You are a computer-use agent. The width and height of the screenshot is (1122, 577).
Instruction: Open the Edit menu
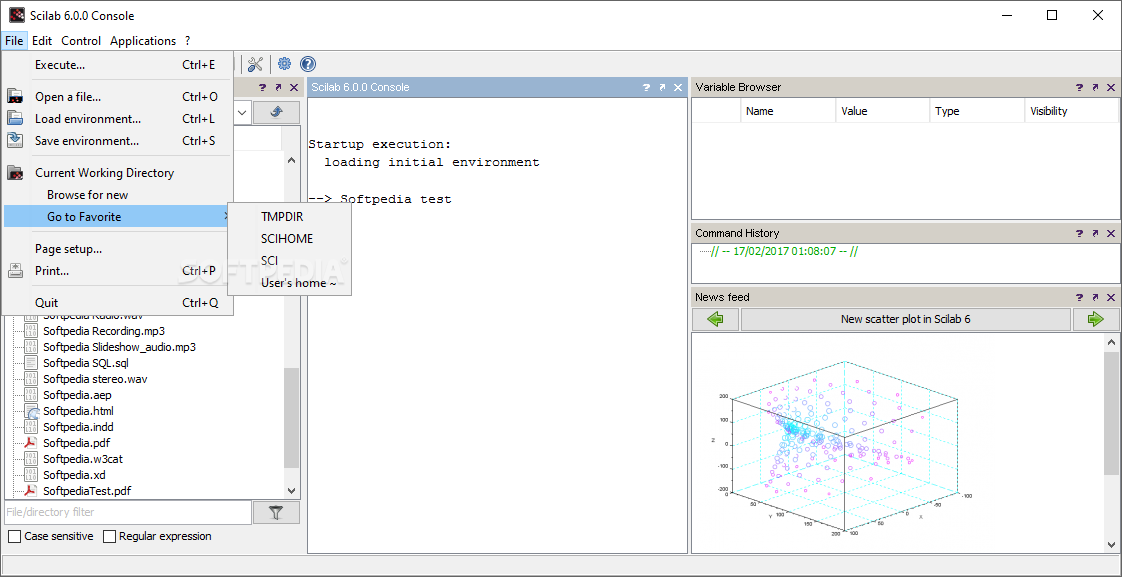click(42, 41)
